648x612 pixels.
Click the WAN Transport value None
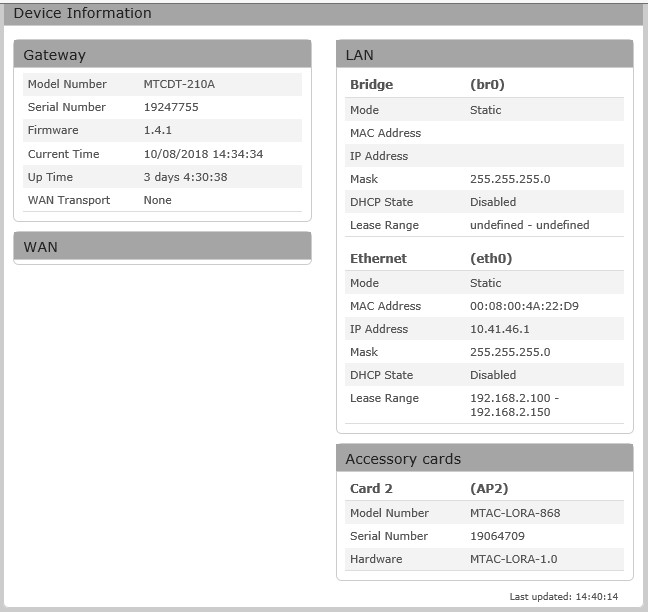[157, 200]
